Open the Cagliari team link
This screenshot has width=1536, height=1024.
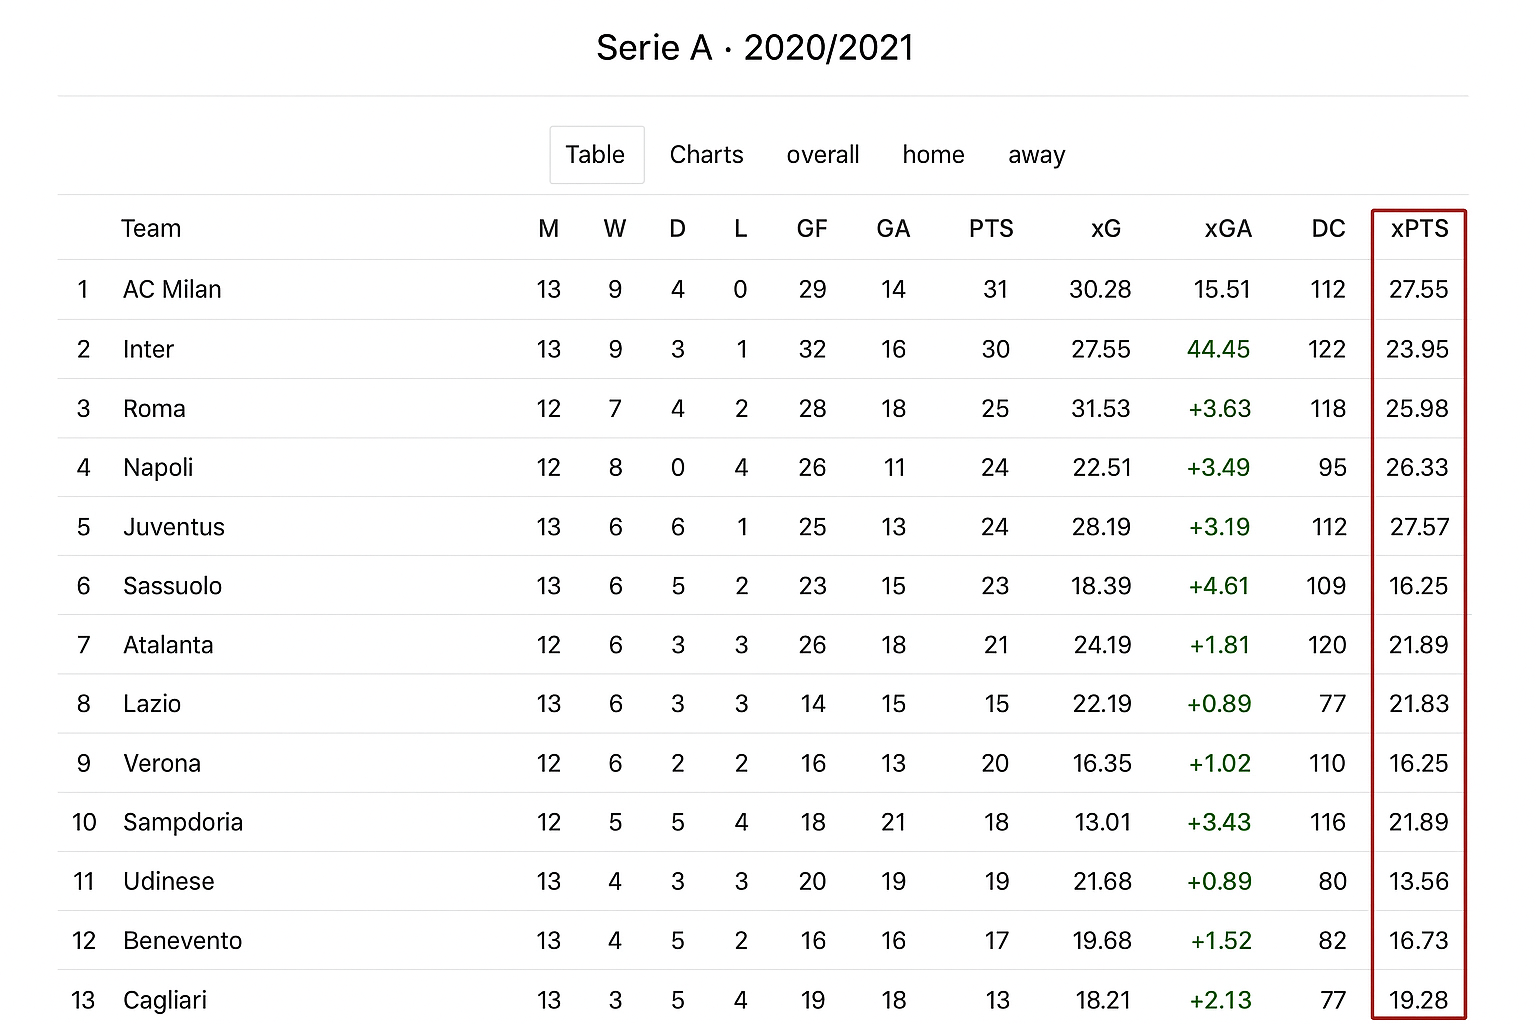pyautogui.click(x=164, y=1000)
